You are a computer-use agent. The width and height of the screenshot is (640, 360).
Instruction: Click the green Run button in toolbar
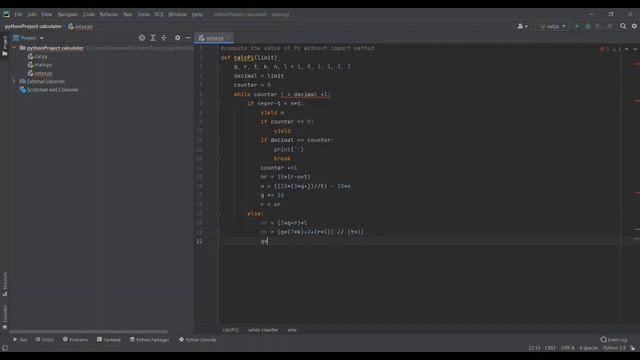click(x=577, y=26)
